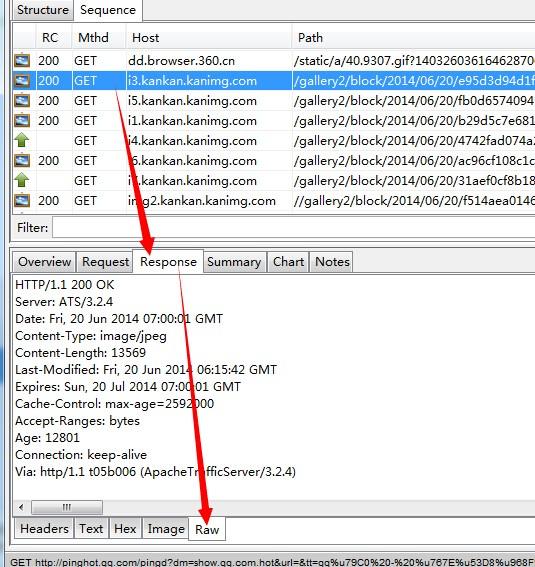Click green arrow of 31aef0cf8b18 path row

pos(22,180)
